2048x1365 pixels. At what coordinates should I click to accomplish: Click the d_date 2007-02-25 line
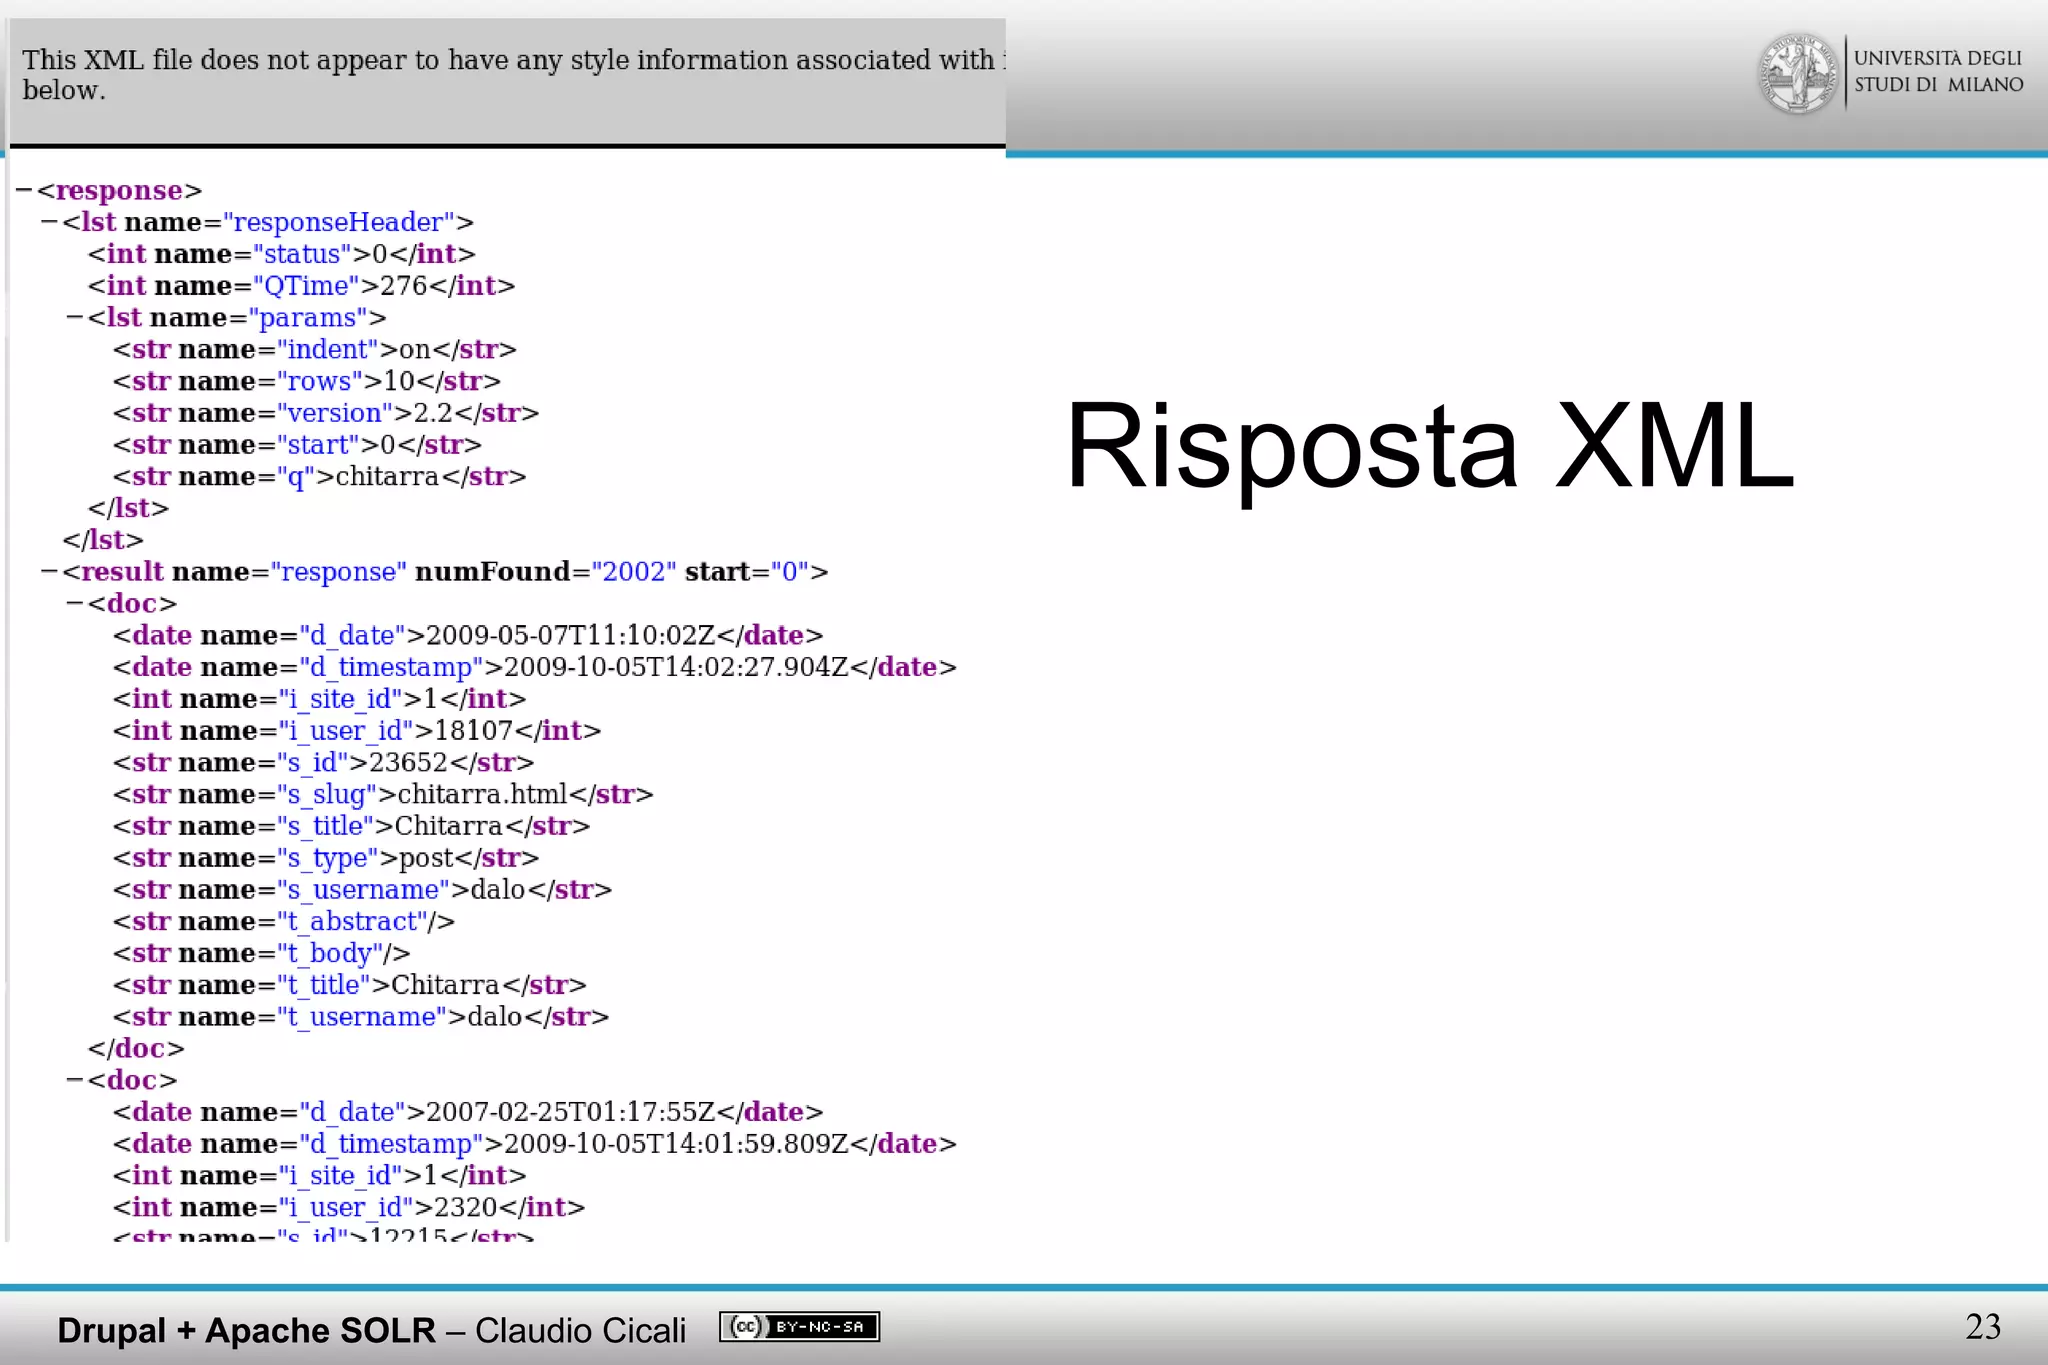(x=468, y=1113)
